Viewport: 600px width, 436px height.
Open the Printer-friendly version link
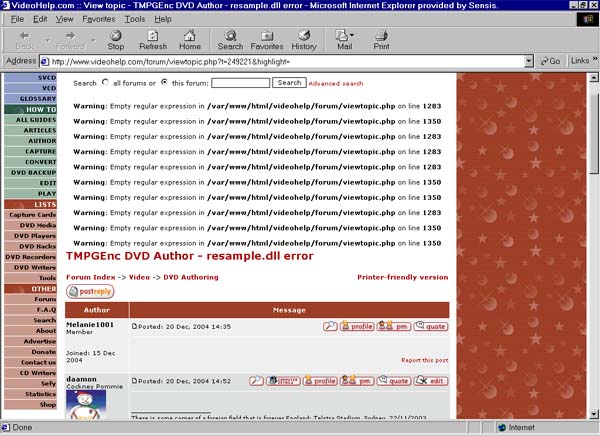tap(403, 277)
